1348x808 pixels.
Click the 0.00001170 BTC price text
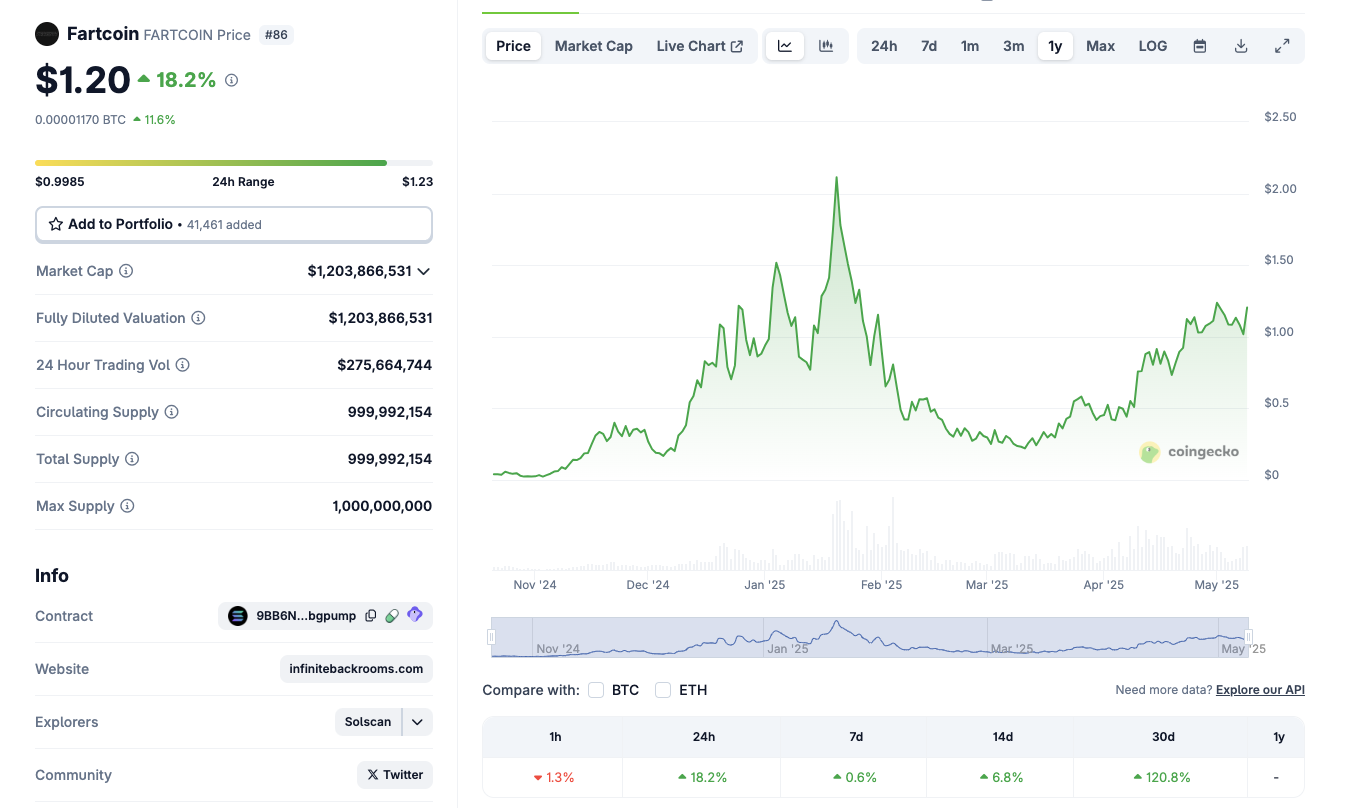[81, 120]
